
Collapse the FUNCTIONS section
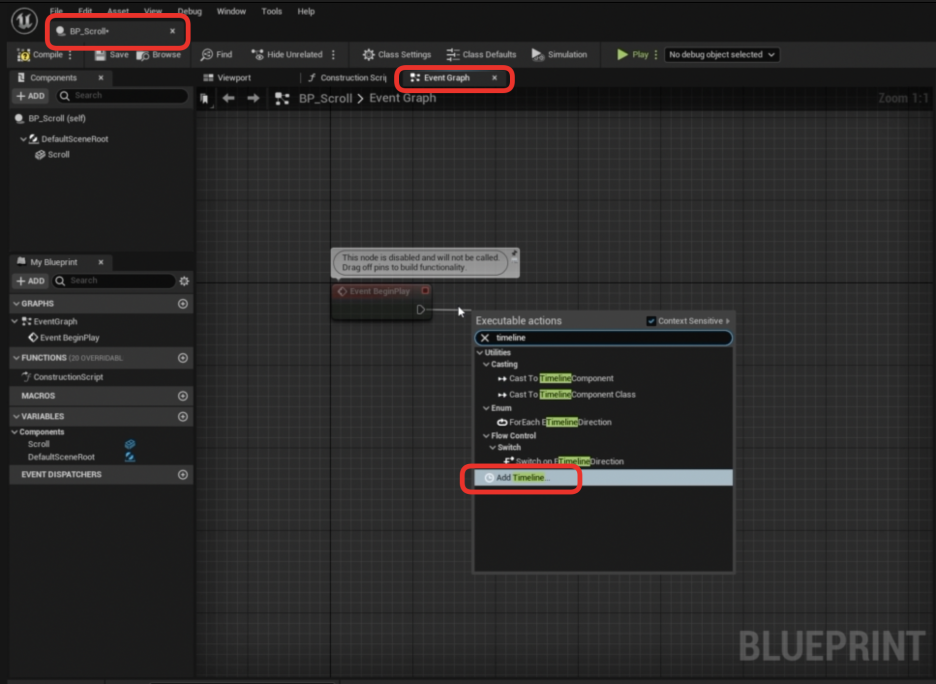(x=16, y=358)
